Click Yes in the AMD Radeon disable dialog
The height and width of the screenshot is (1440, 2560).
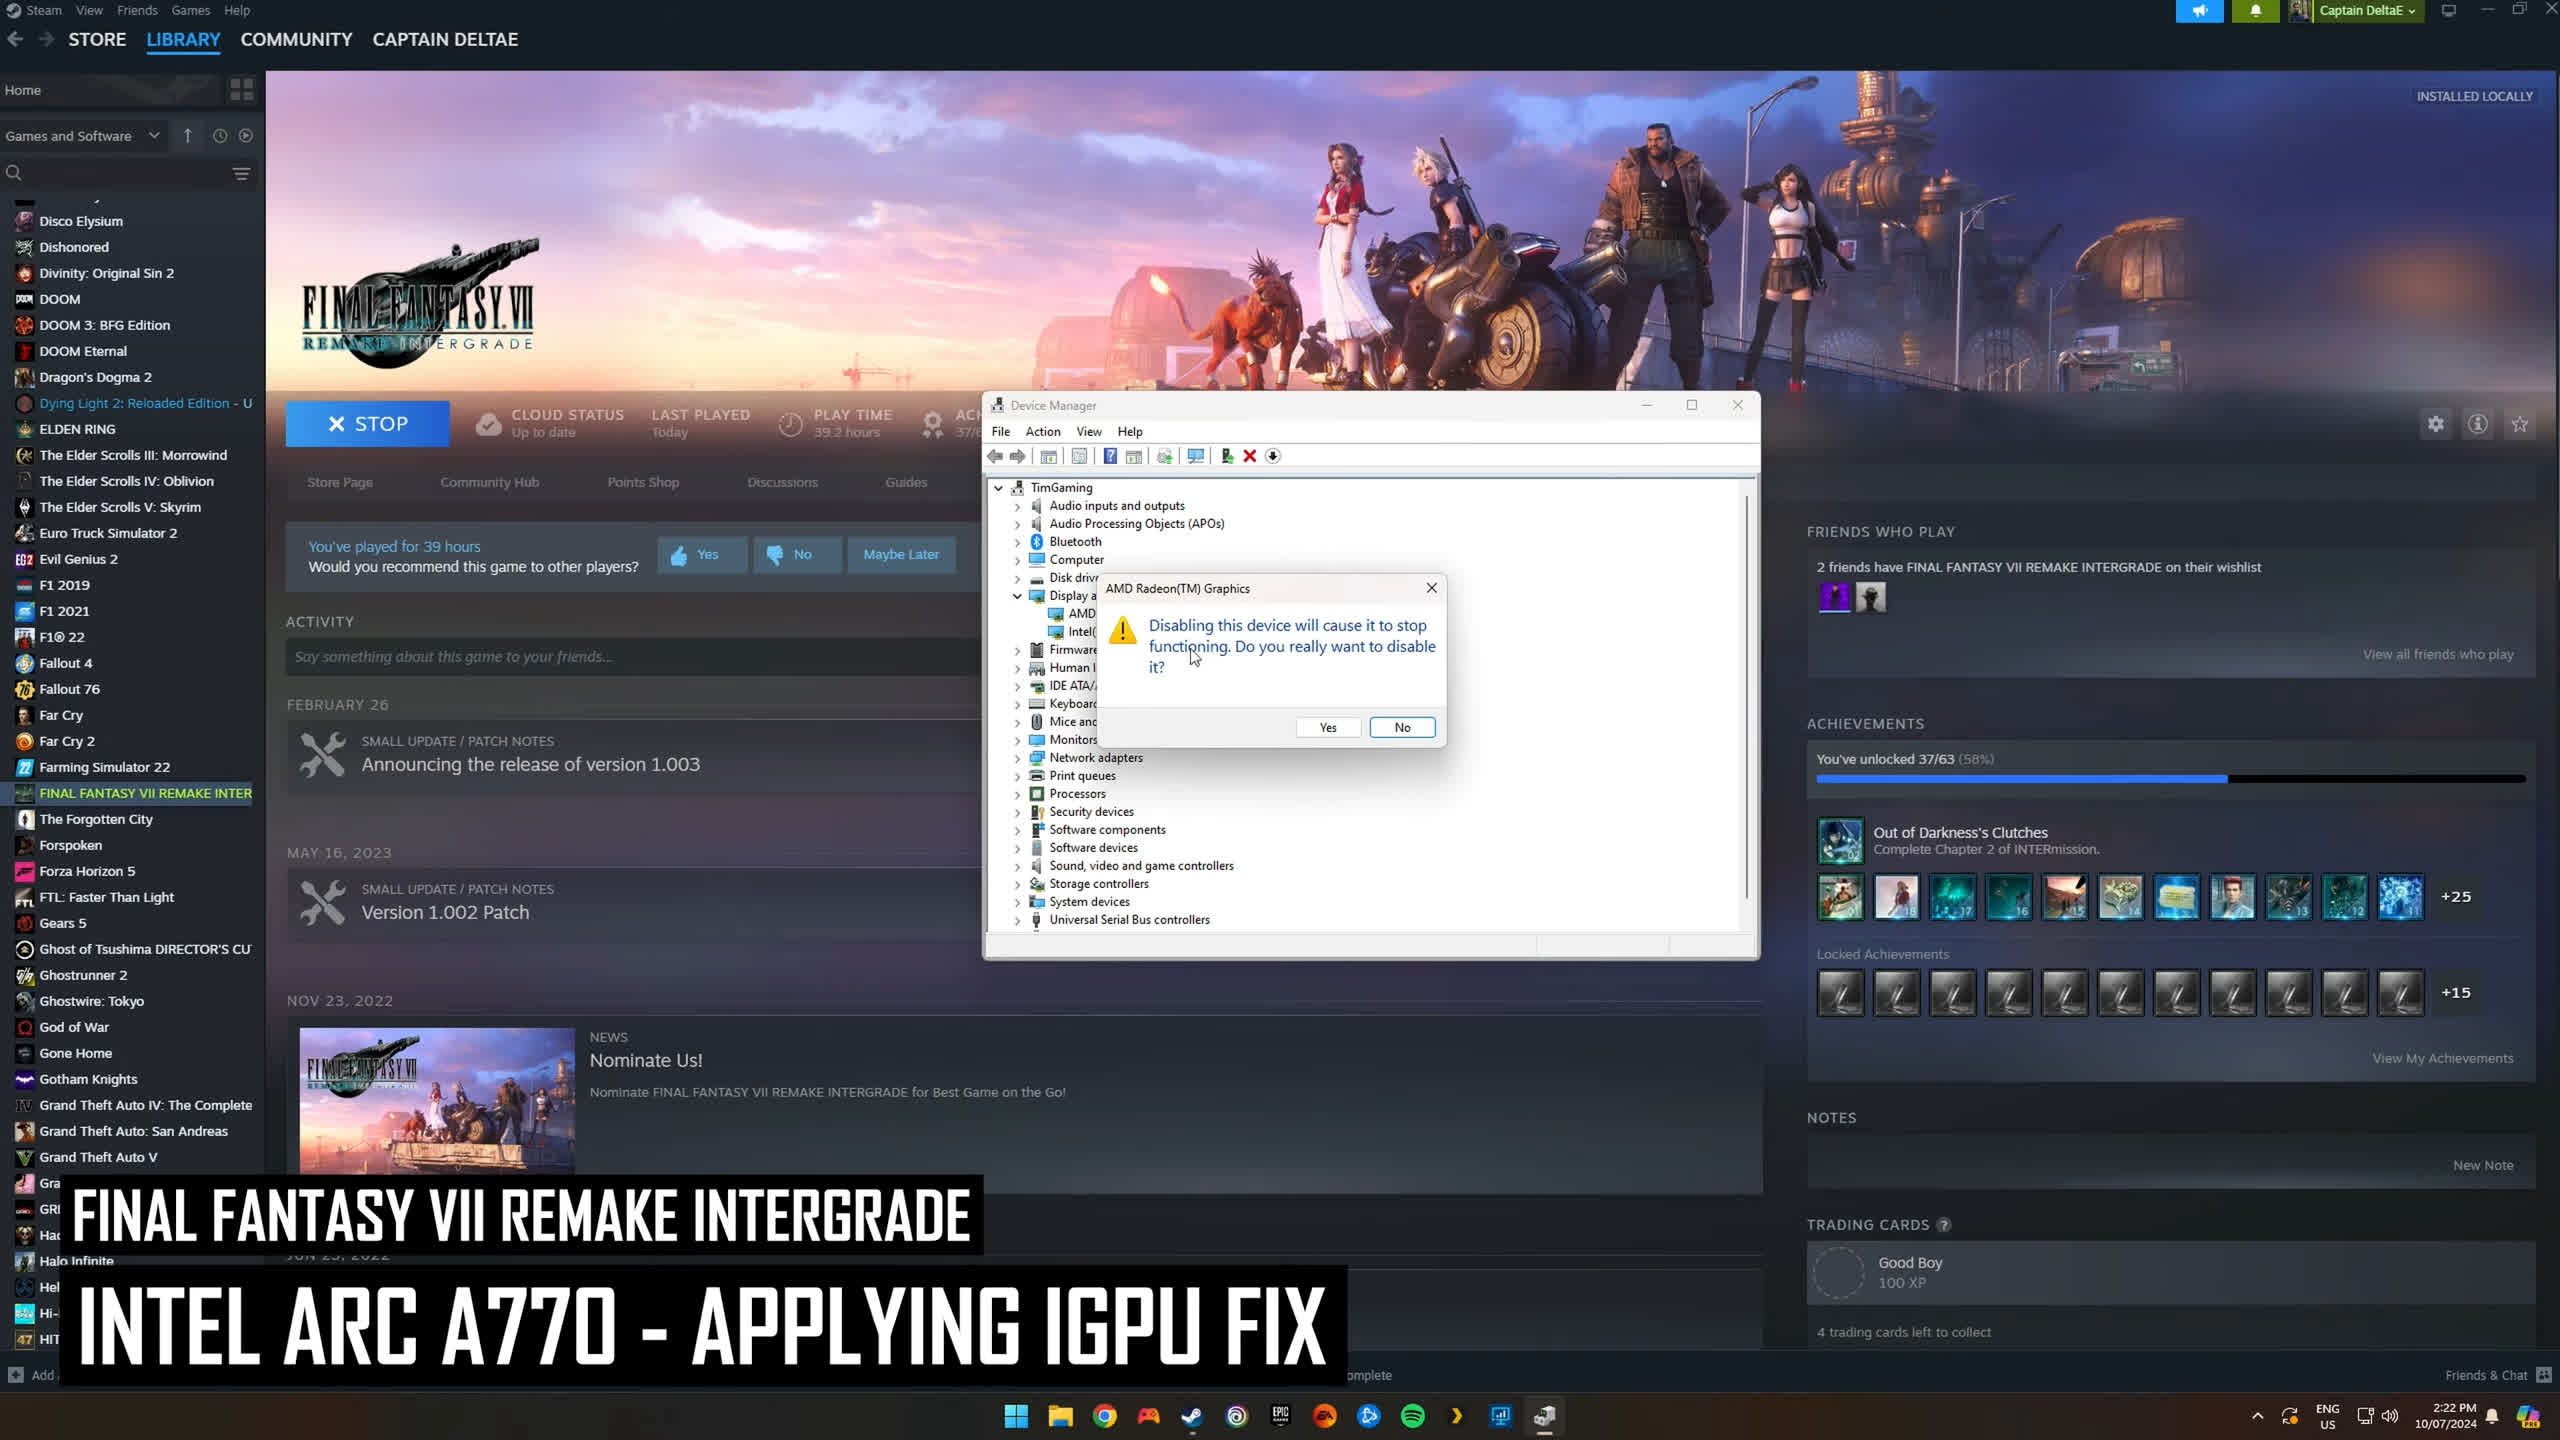[1327, 727]
